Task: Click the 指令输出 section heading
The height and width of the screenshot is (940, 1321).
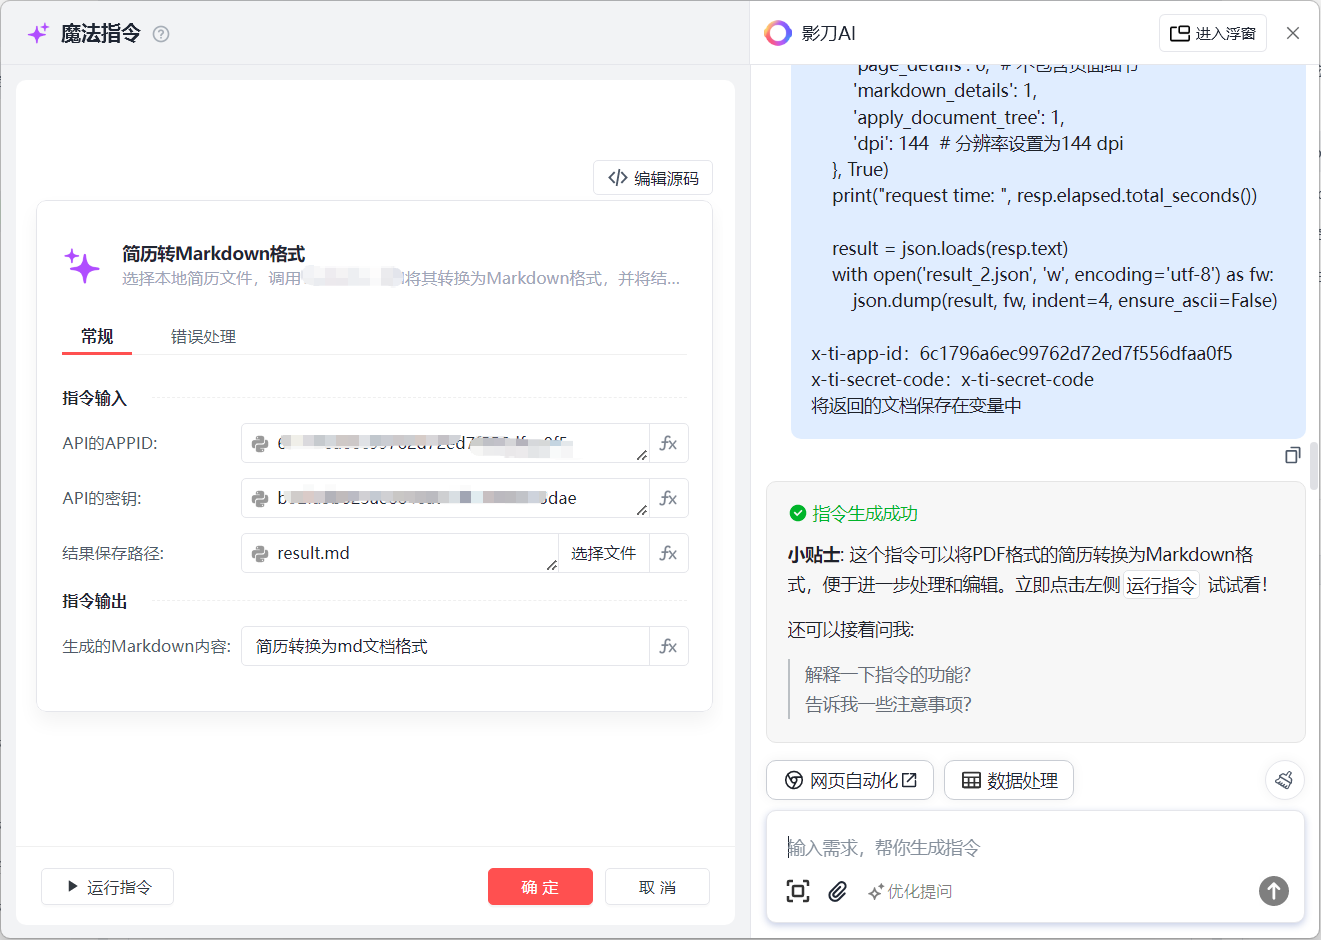Action: pos(94,601)
